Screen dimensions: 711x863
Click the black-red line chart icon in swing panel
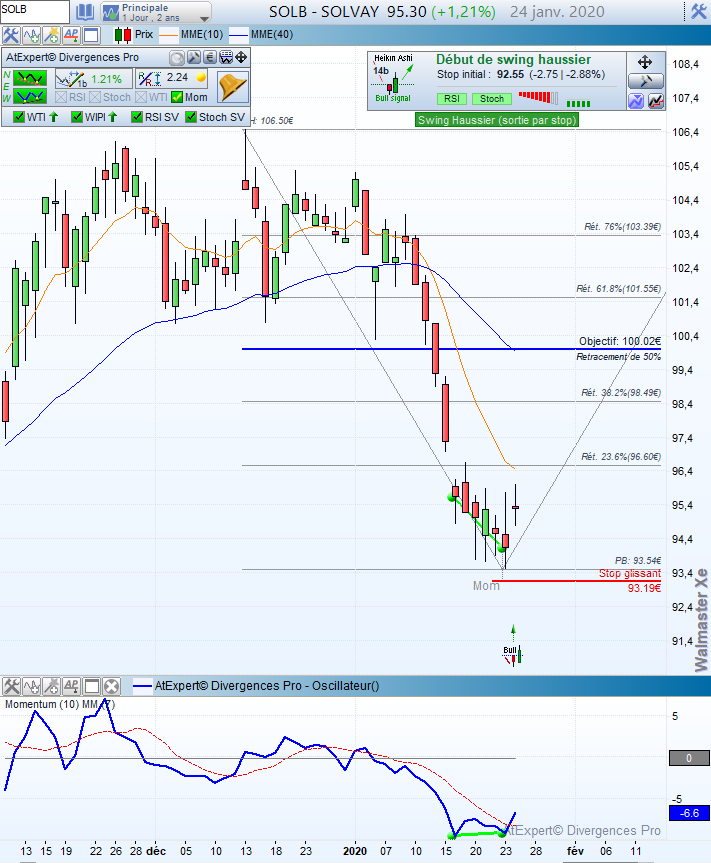point(656,101)
